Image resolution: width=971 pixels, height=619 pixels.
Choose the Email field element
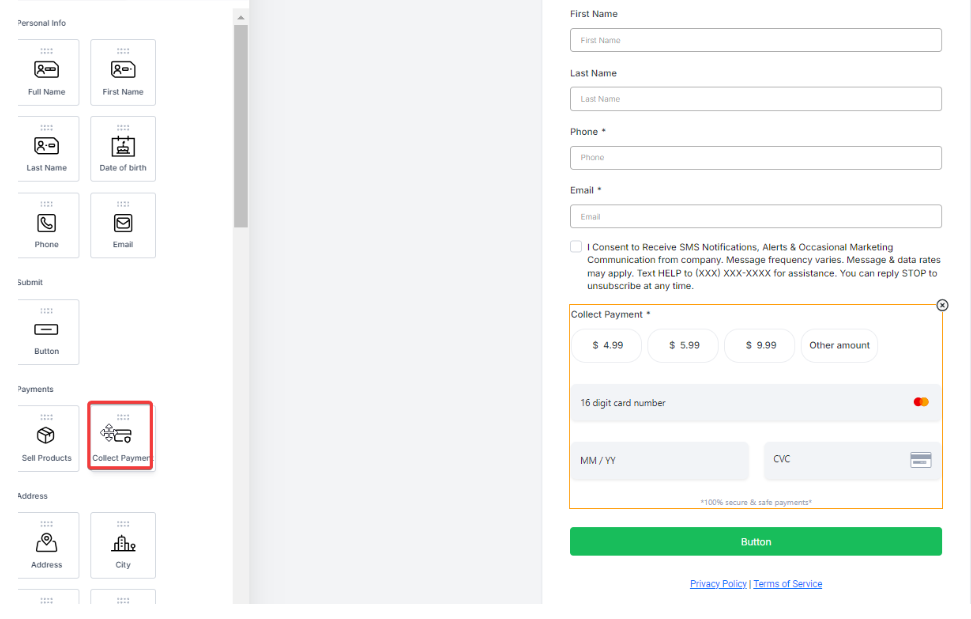point(123,225)
